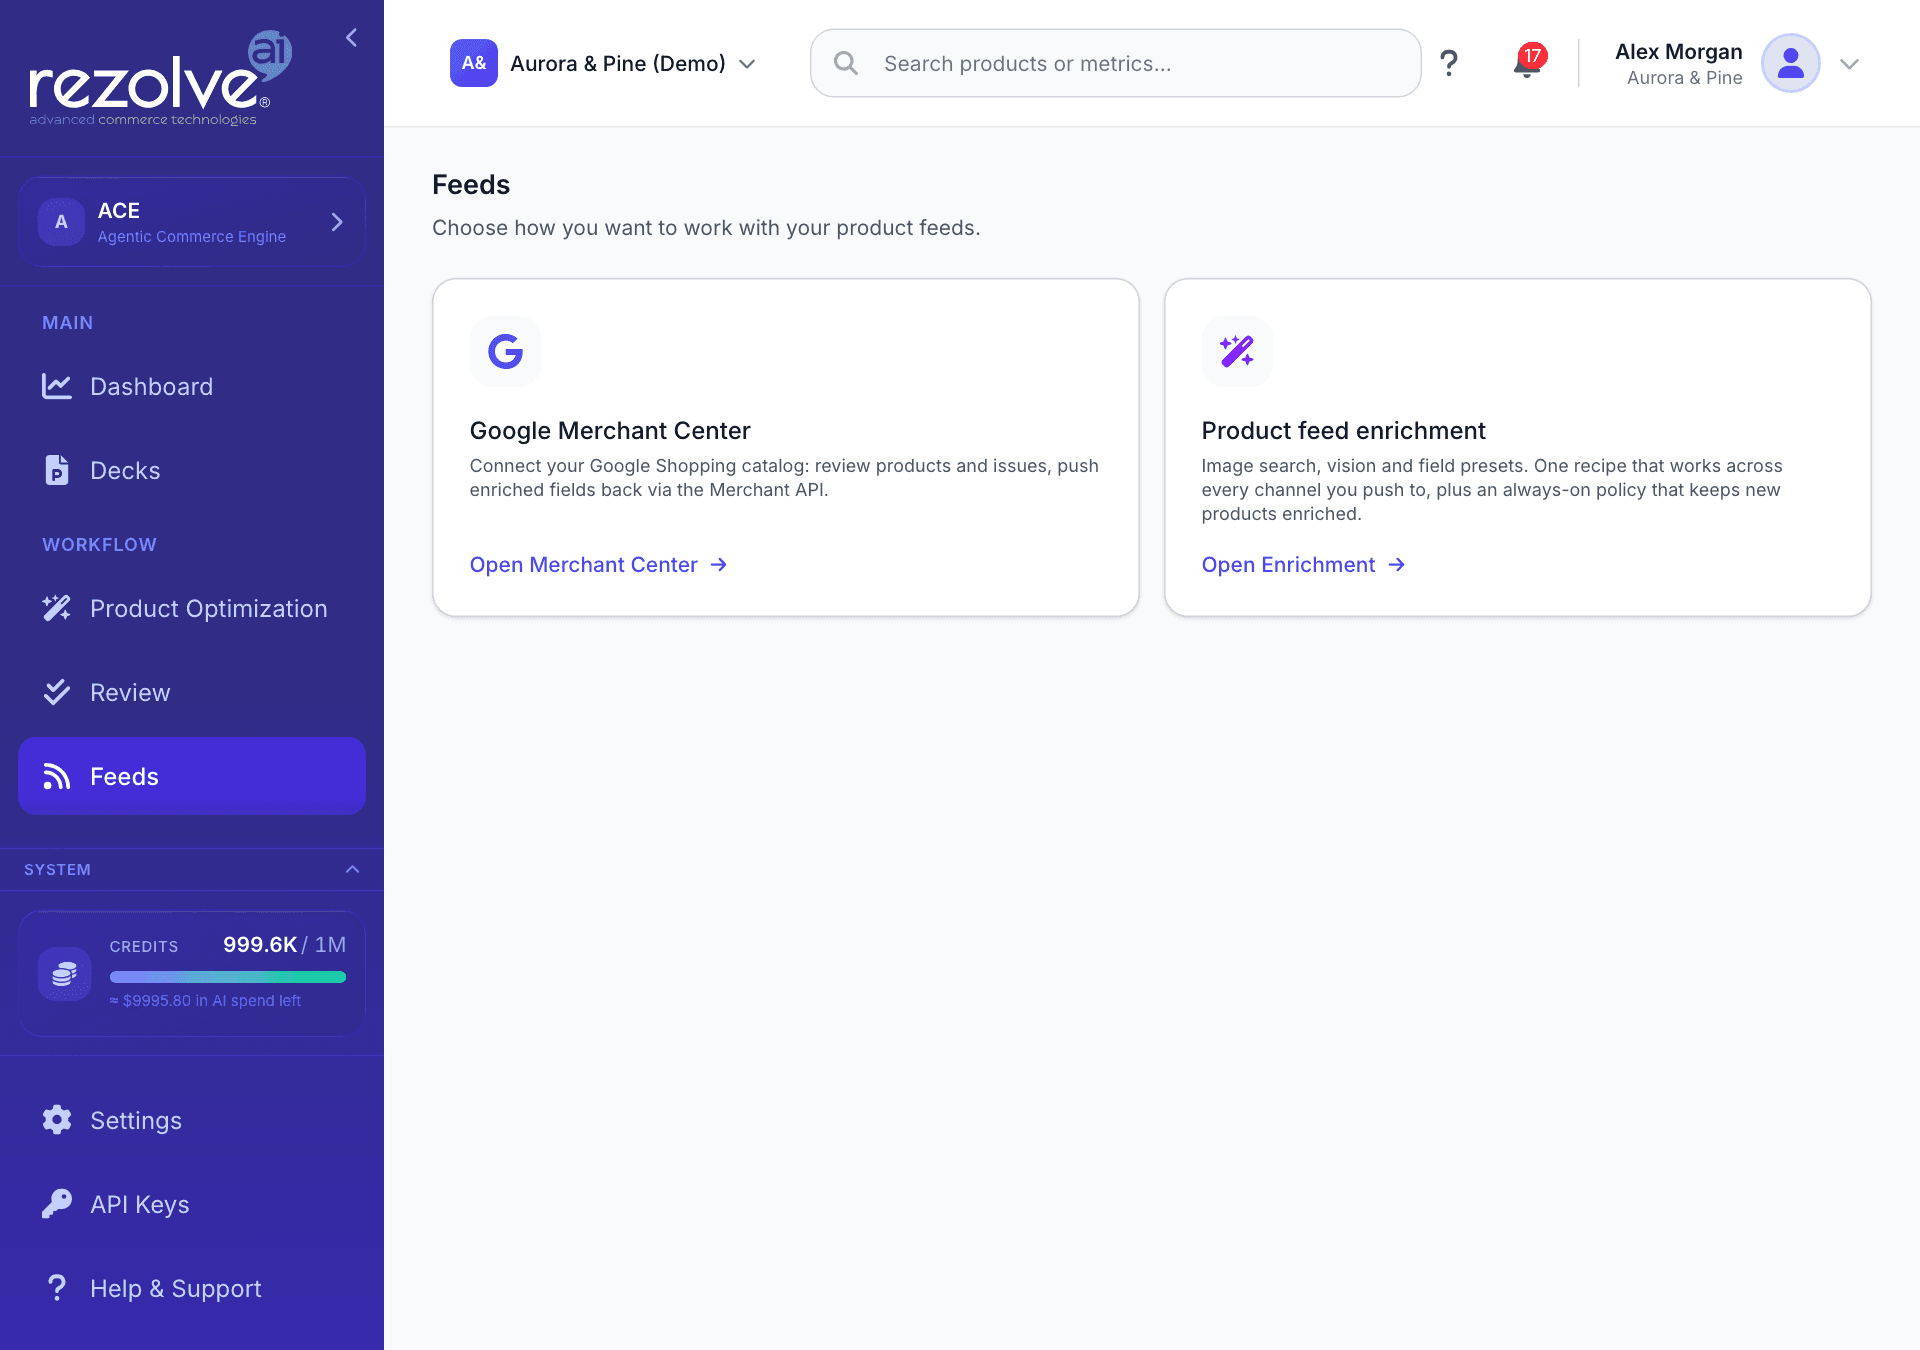1920x1350 pixels.
Task: Click the Review double-check icon
Action: click(x=57, y=692)
